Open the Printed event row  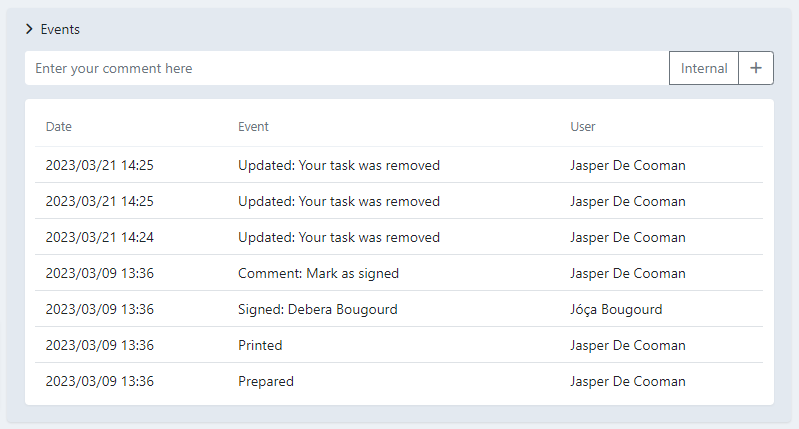pyautogui.click(x=260, y=345)
